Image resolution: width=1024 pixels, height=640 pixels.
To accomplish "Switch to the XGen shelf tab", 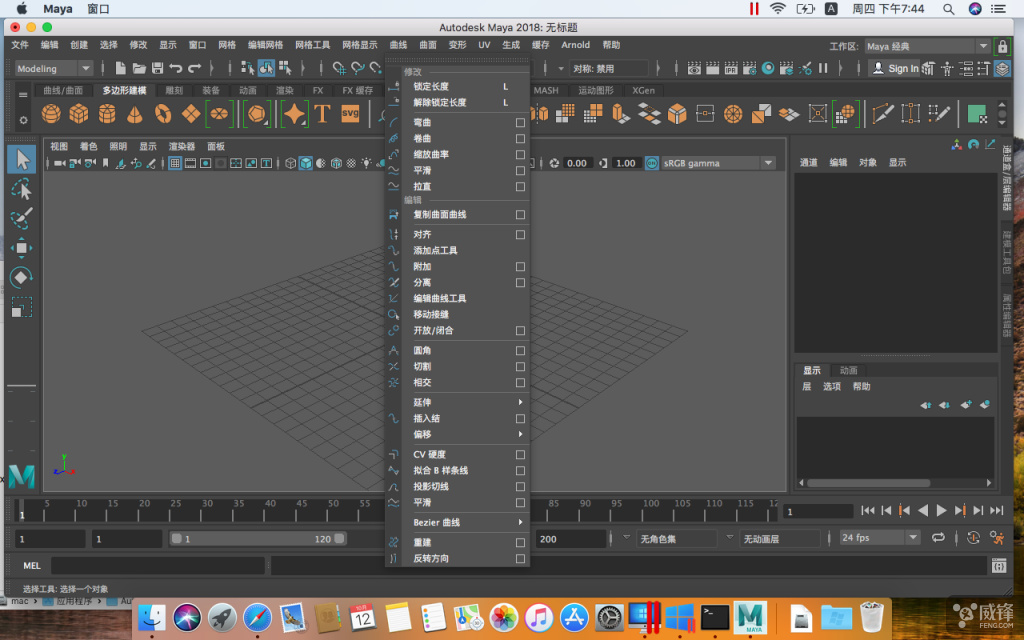I will coord(643,90).
